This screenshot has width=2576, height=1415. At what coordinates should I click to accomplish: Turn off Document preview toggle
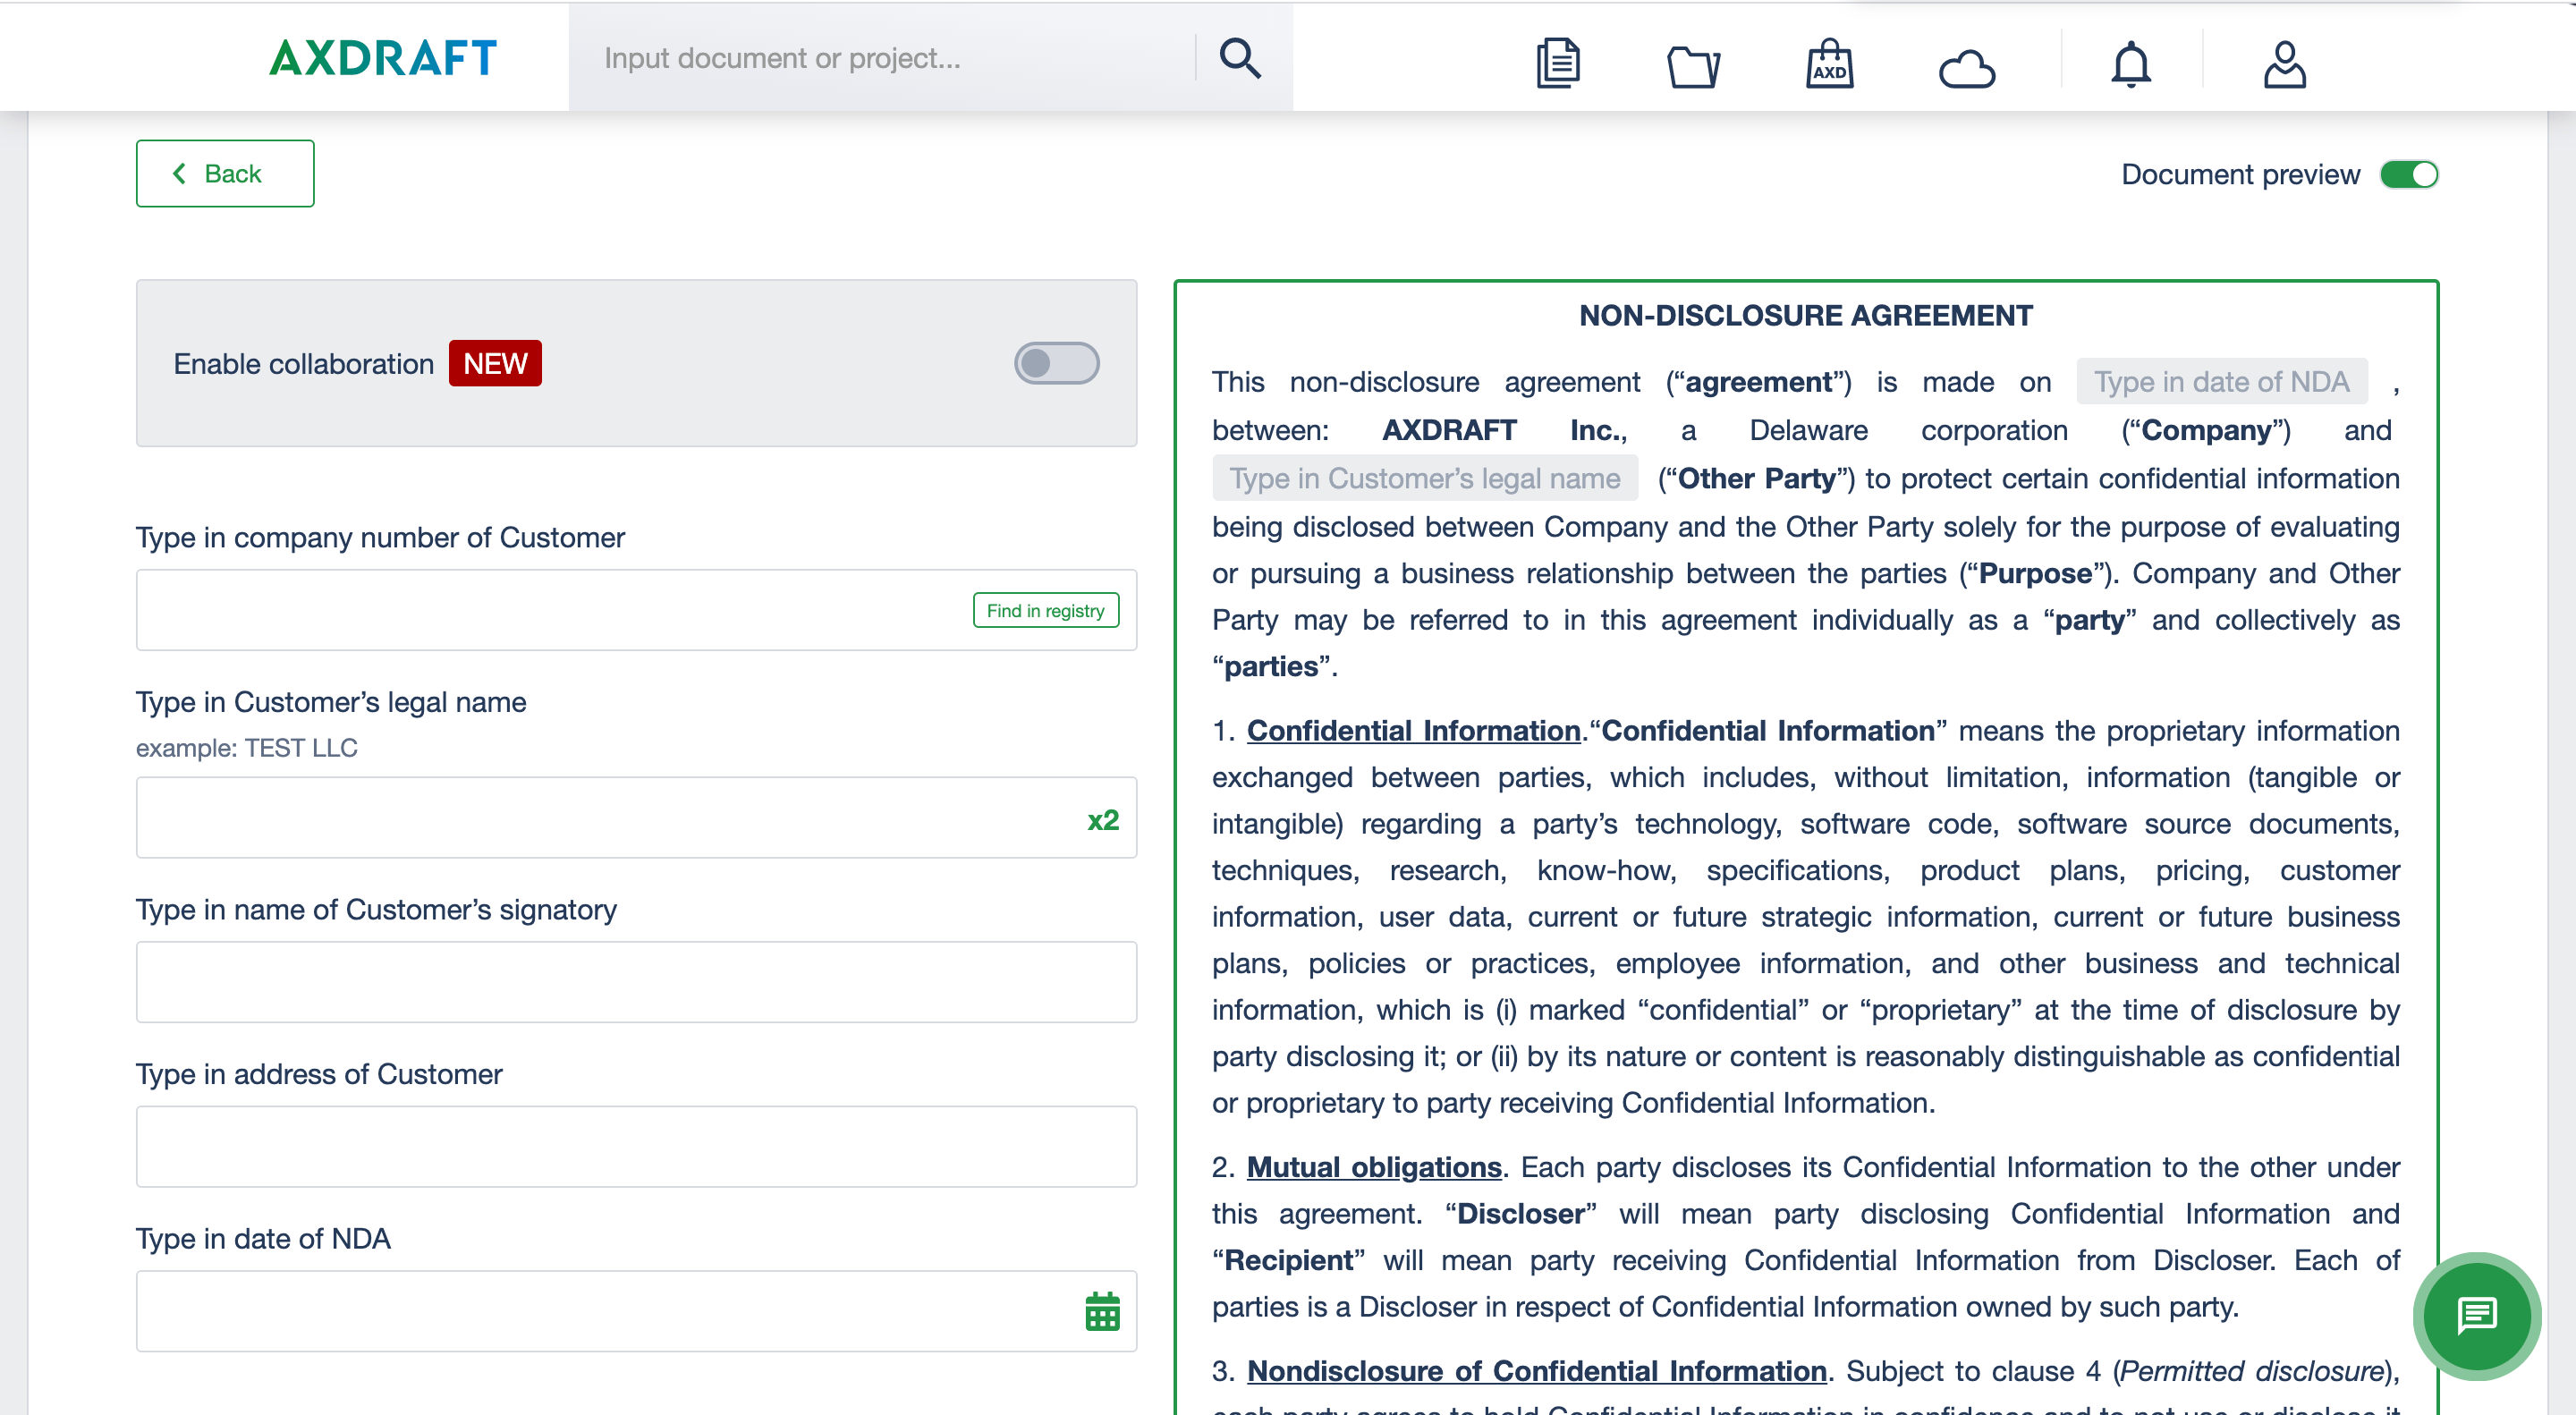pyautogui.click(x=2408, y=175)
